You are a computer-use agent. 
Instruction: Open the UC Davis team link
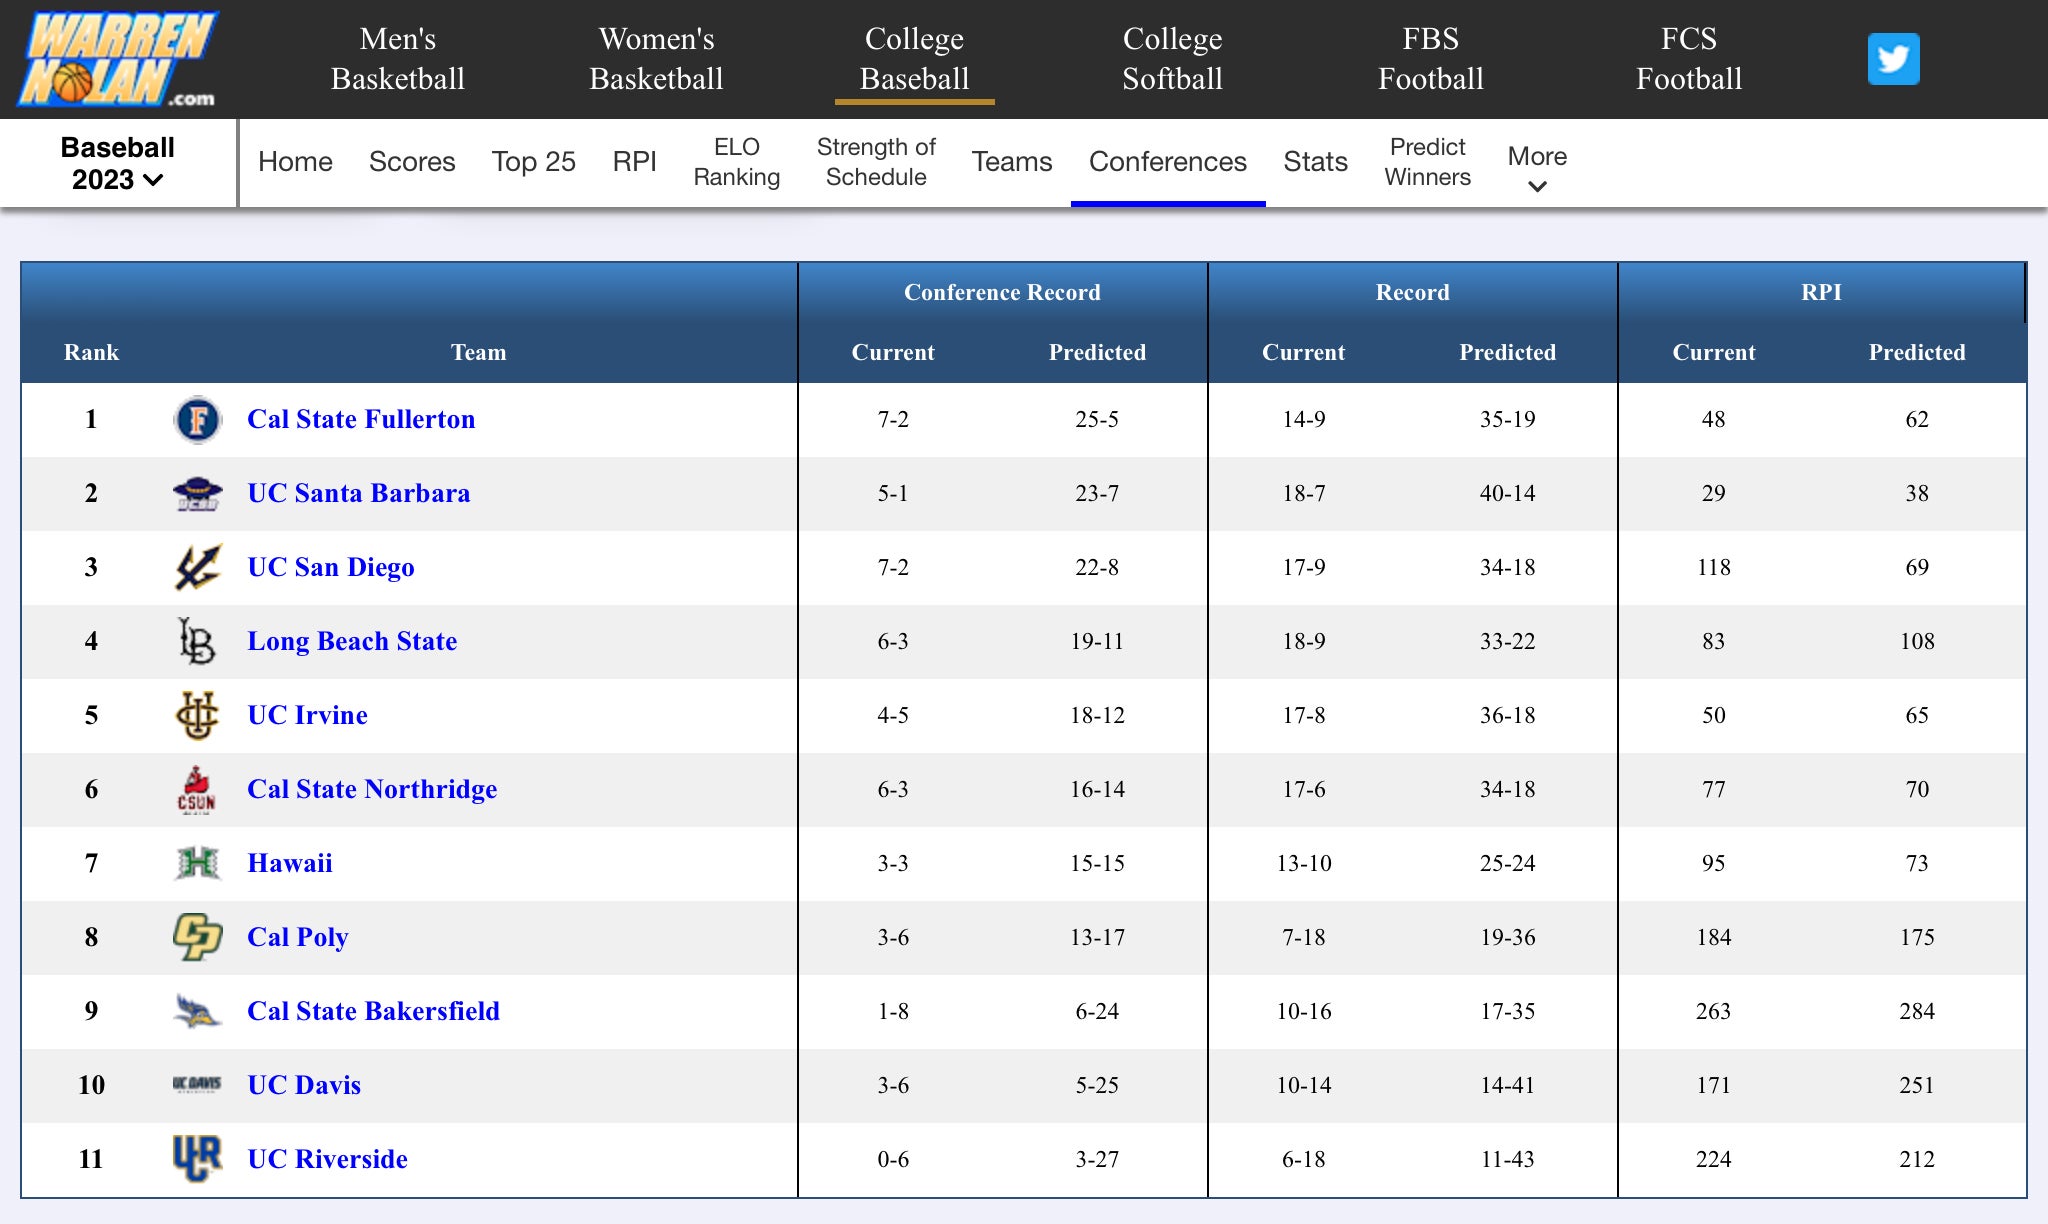pos(304,1085)
